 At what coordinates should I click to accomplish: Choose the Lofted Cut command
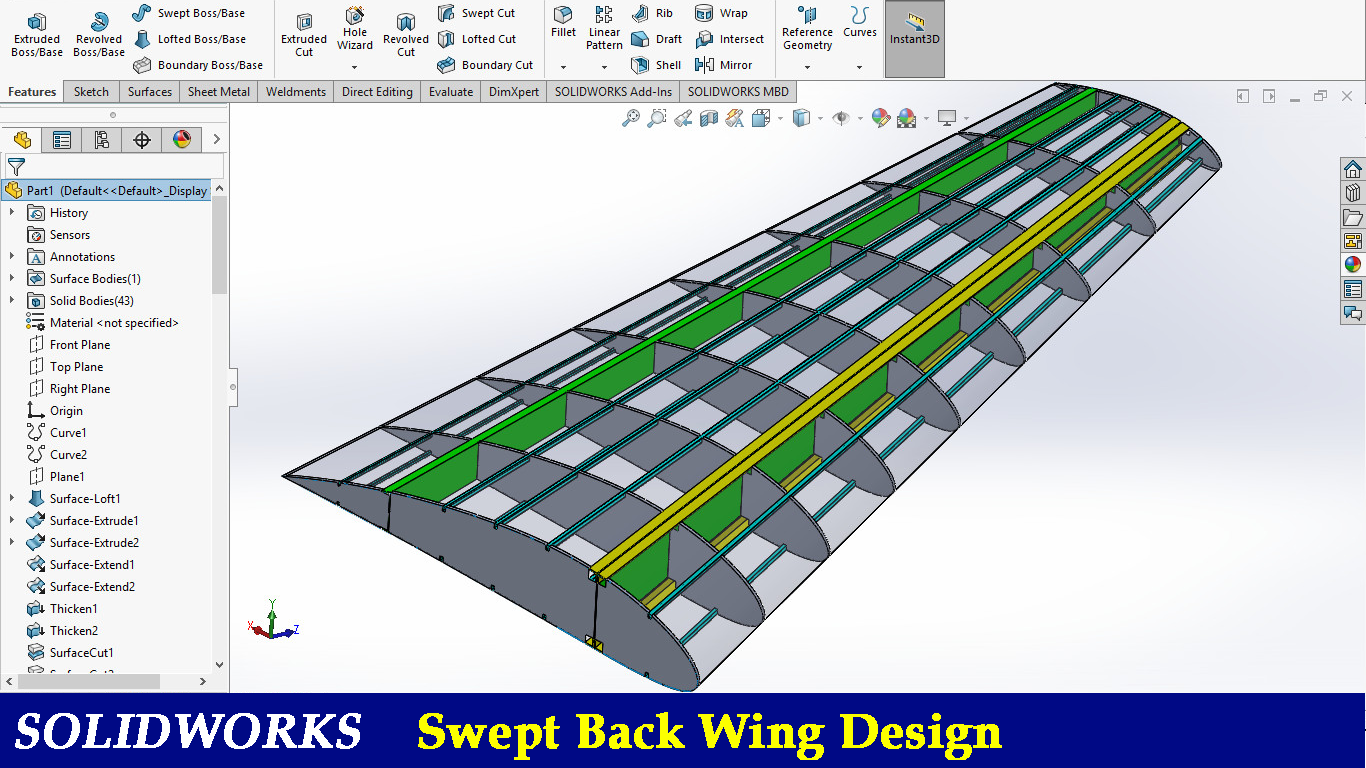point(477,39)
